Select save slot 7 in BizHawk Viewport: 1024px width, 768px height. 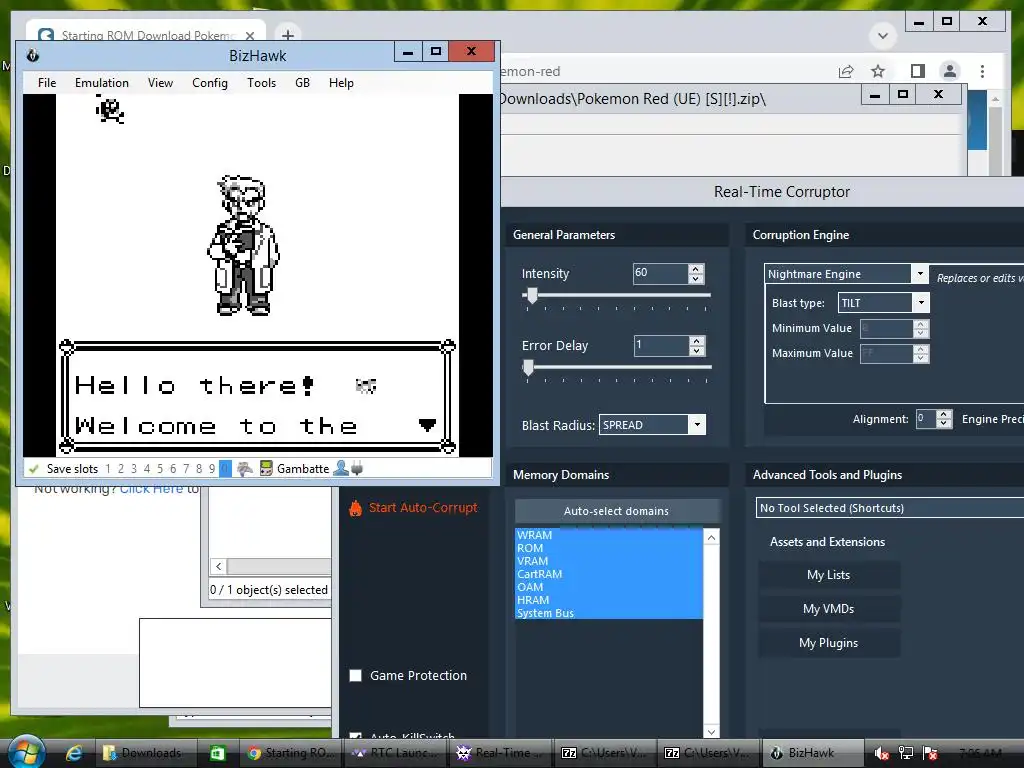186,468
